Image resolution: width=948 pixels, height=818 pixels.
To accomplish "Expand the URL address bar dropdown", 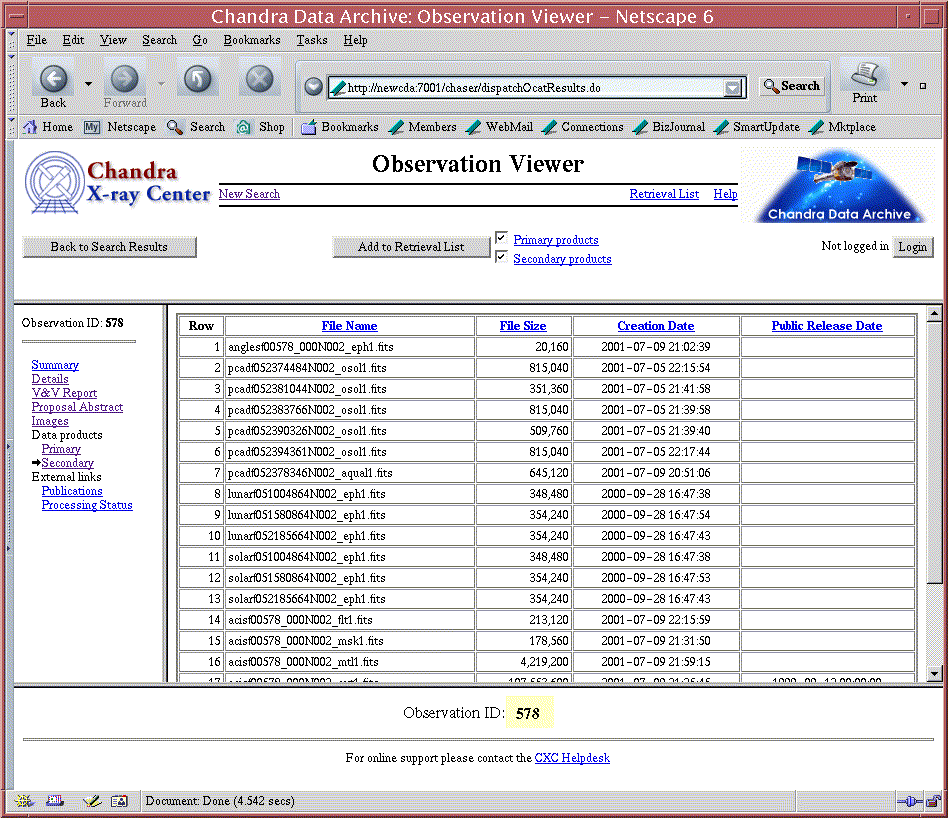I will click(734, 88).
